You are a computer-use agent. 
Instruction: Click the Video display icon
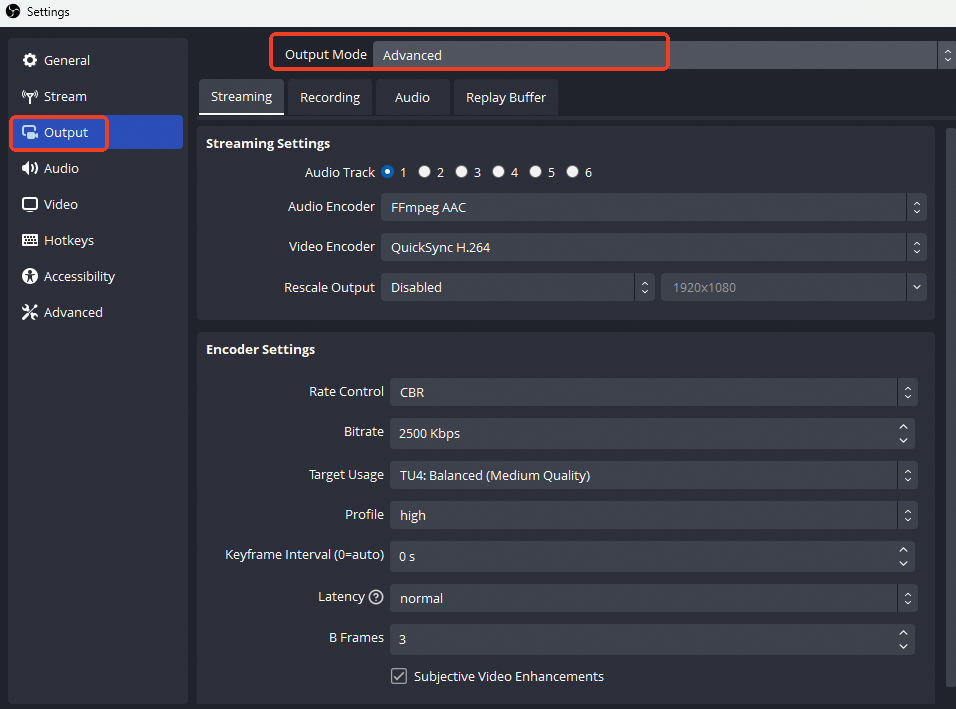29,204
